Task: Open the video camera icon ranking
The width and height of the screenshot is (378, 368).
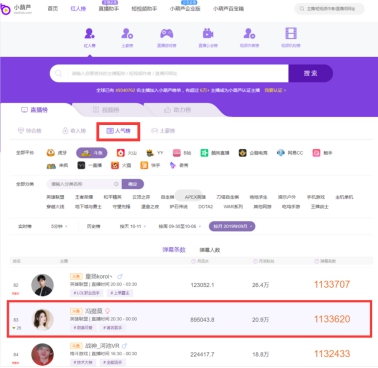Action: [208, 34]
